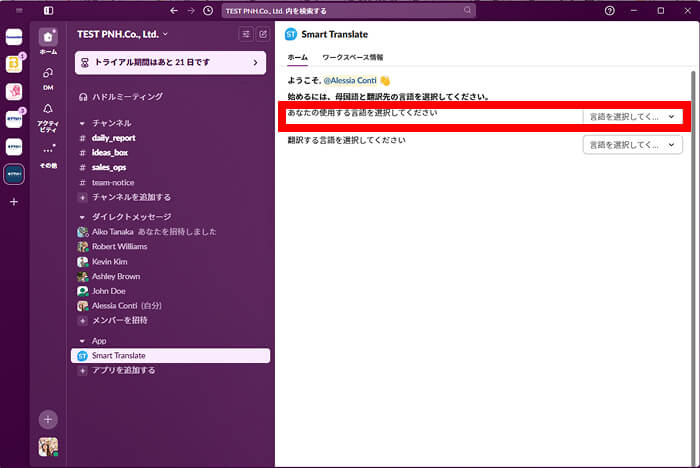Open the history clock icon
Viewport: 700px width, 468px height.
208,11
